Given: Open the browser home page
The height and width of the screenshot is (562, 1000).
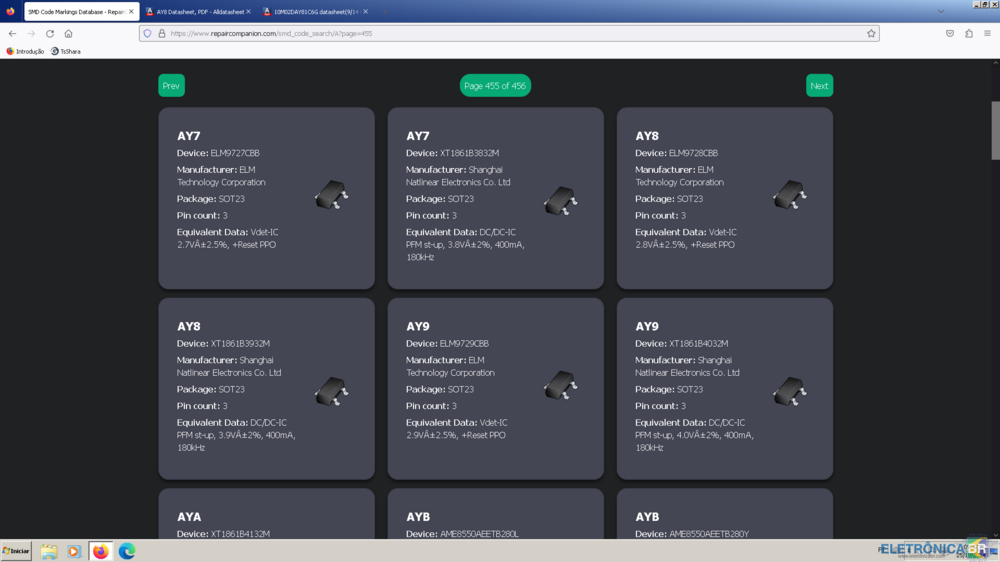Looking at the screenshot, I should point(68,33).
